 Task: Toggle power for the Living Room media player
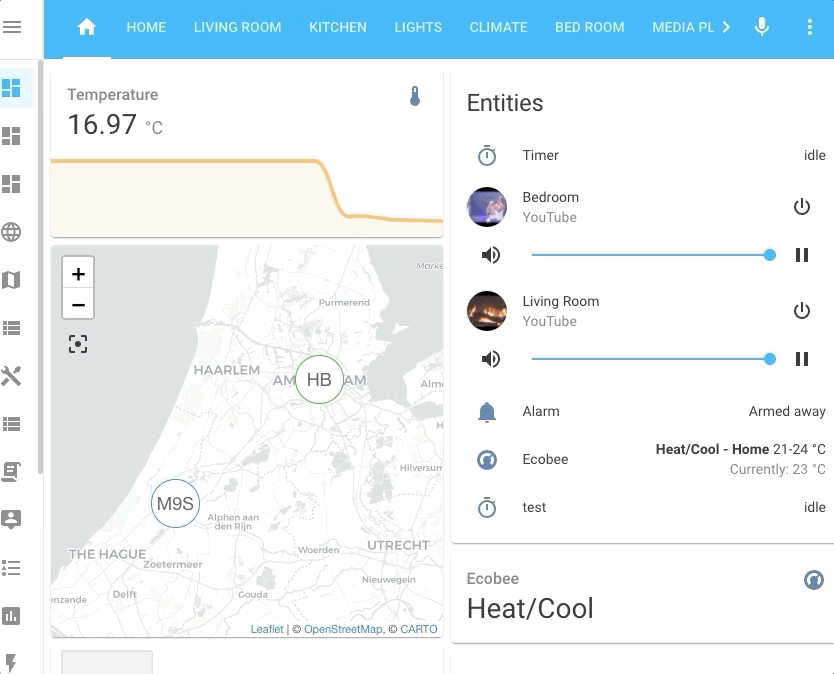(802, 310)
